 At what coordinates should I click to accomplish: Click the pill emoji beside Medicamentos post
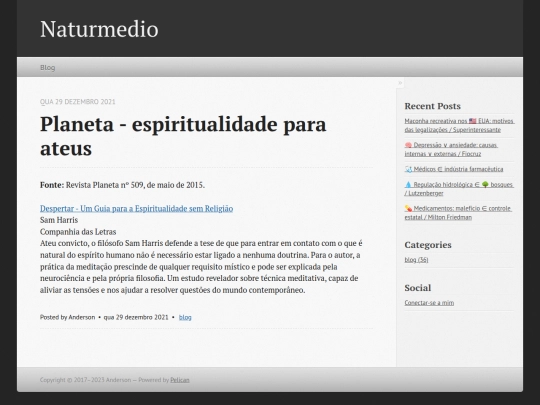408,208
